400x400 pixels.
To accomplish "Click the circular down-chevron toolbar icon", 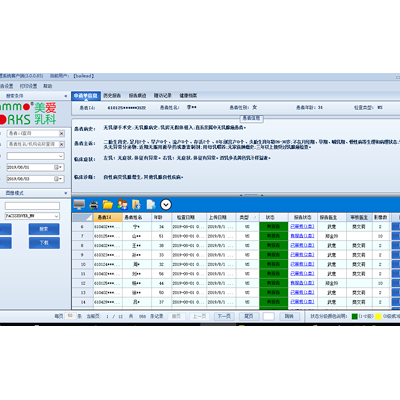I will (166, 204).
